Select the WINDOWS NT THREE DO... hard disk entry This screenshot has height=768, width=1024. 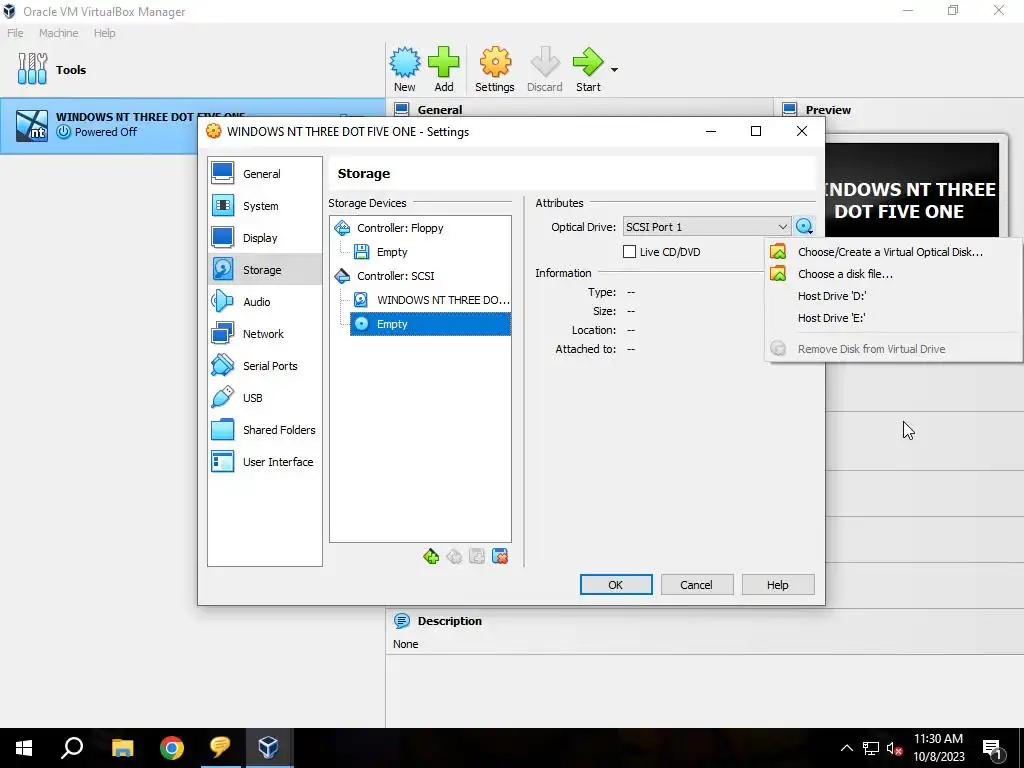pos(431,300)
